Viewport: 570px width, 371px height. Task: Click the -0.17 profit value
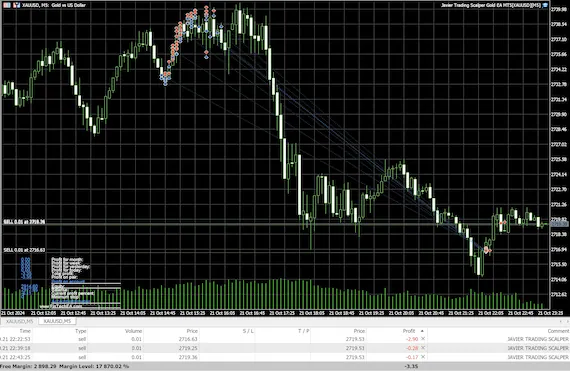click(x=412, y=357)
